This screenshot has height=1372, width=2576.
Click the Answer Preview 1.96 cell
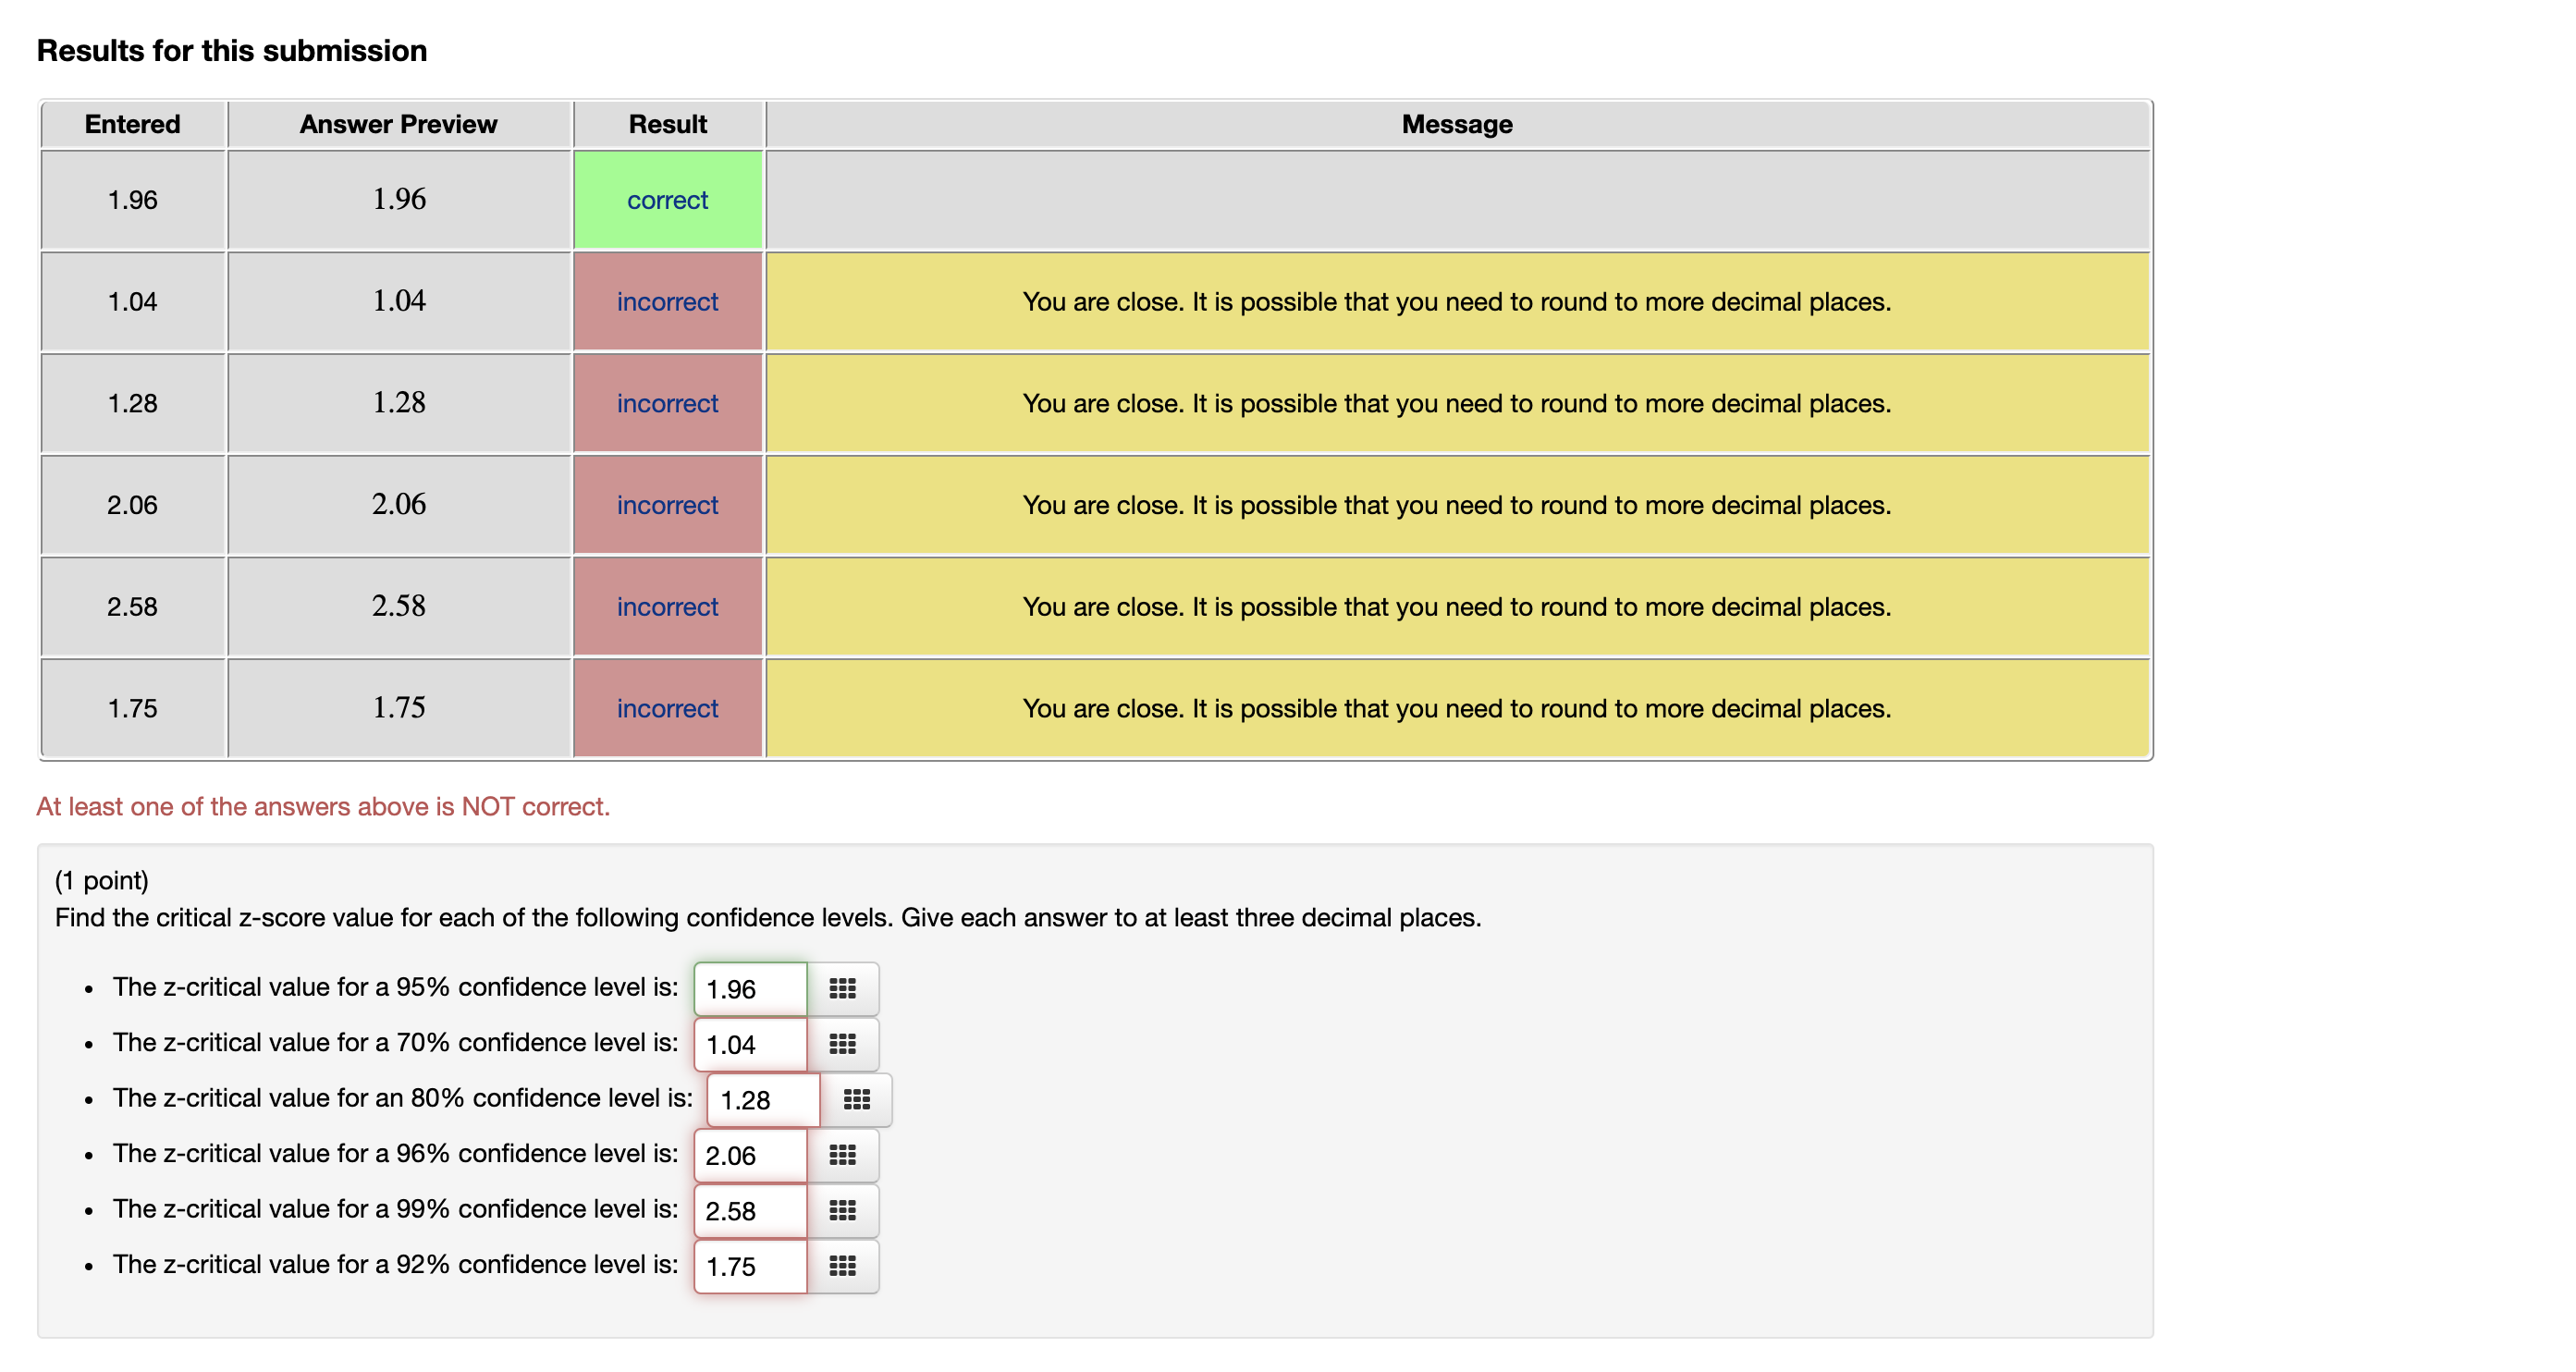coord(399,199)
